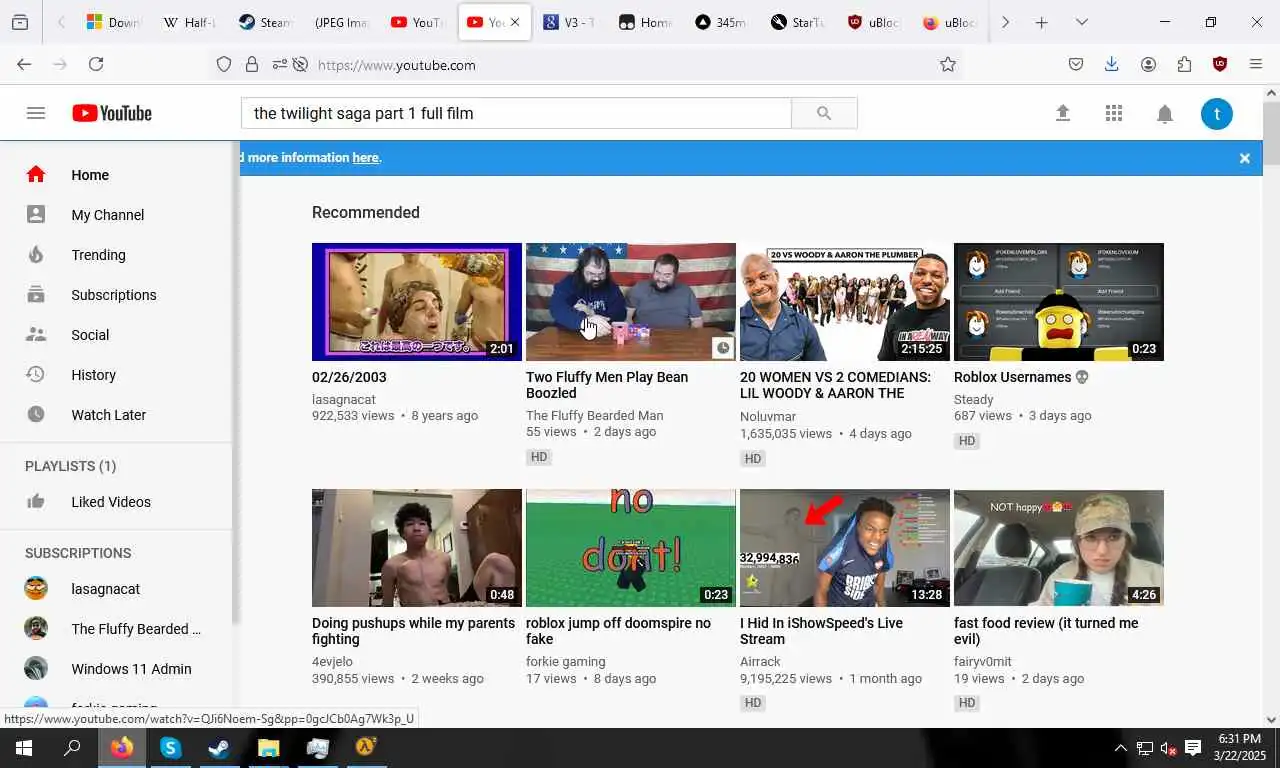Open Watch Later in the sidebar
Screen dimensions: 1280x768
coord(116,415)
